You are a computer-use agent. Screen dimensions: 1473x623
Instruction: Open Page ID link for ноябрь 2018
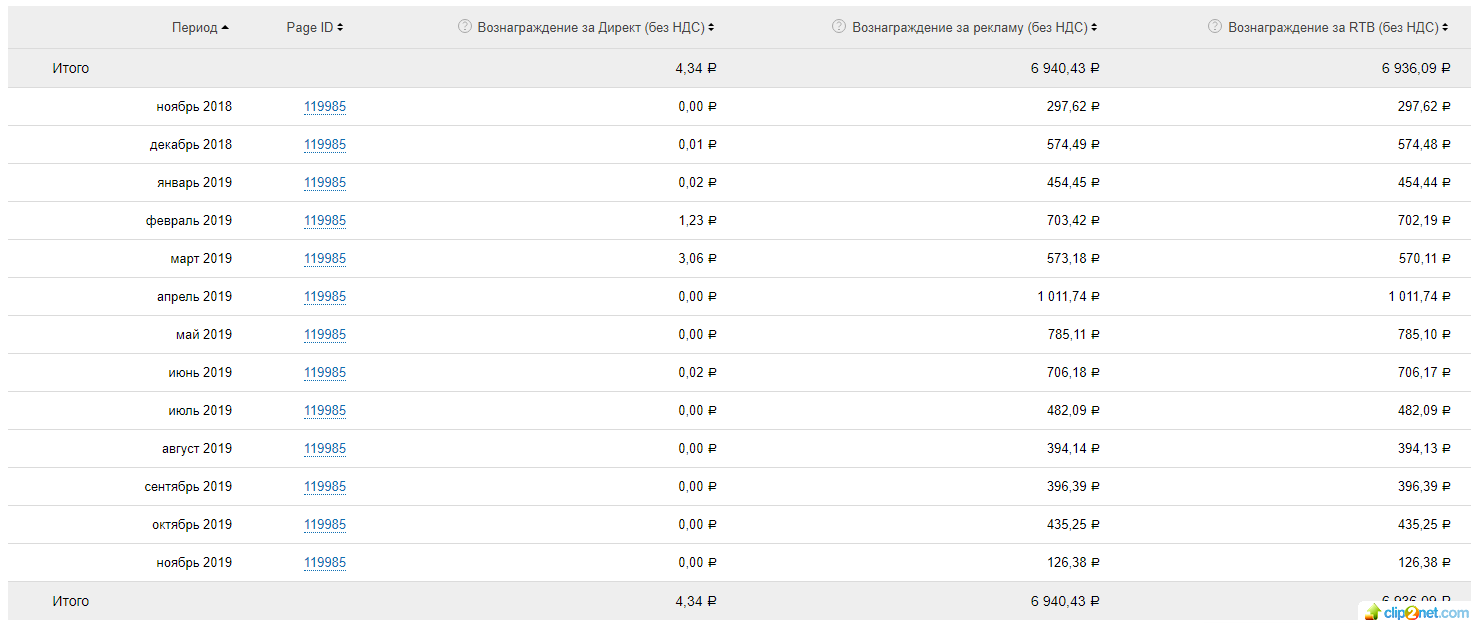325,107
